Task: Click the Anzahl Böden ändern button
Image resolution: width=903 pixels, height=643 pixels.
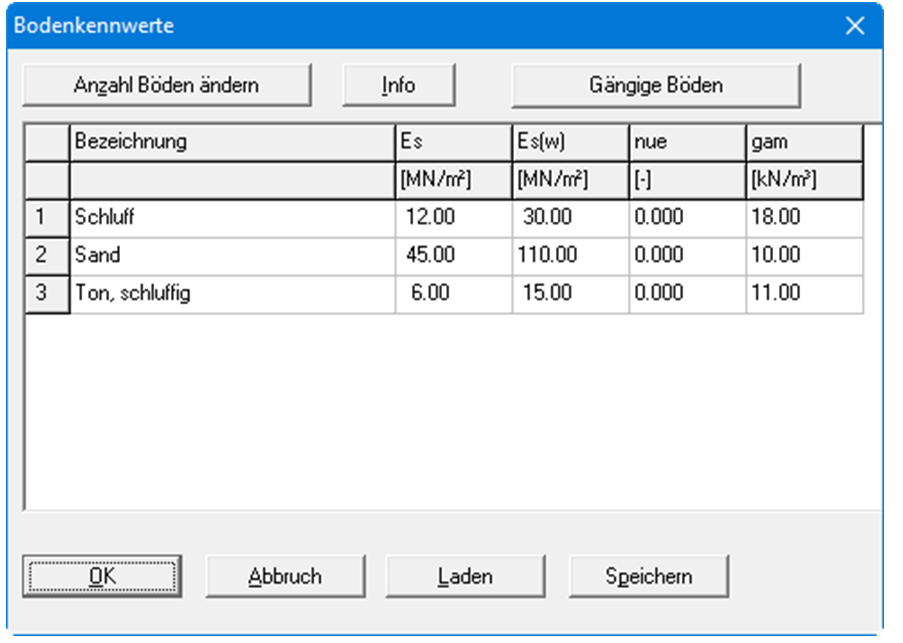Action: pos(166,85)
